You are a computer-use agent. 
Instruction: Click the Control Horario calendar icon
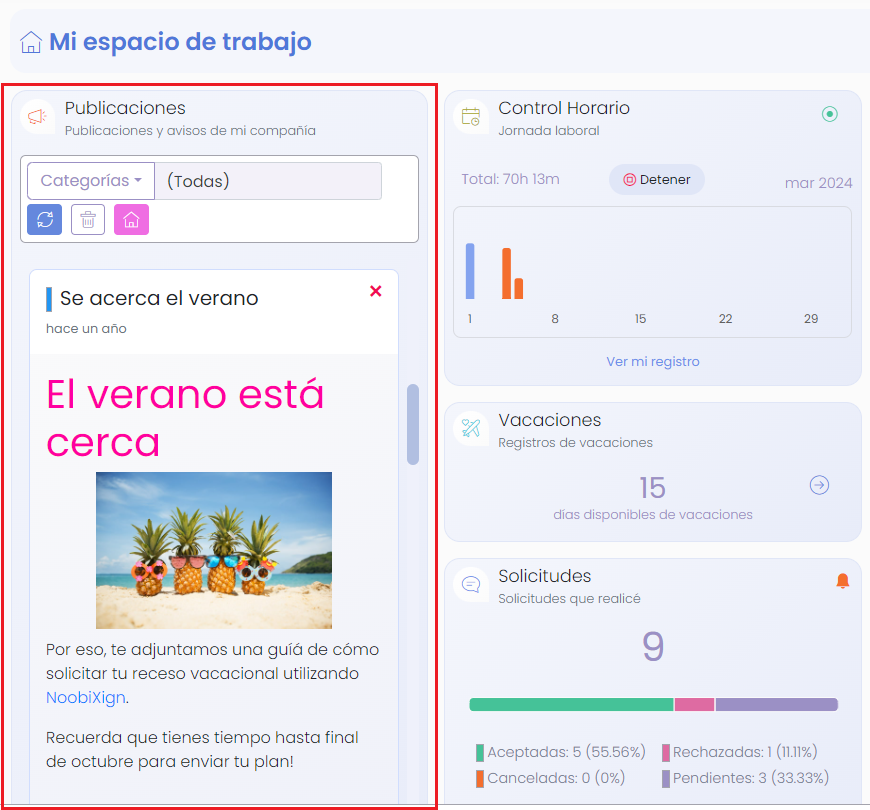(x=471, y=117)
